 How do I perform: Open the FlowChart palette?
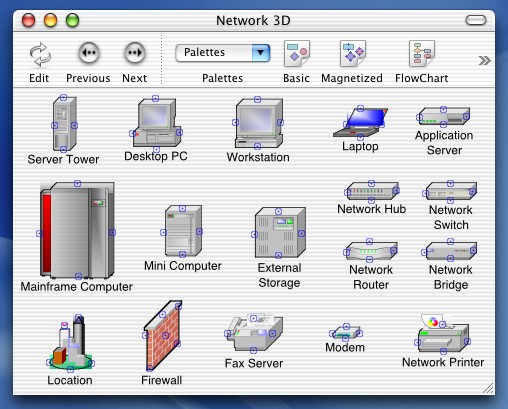pyautogui.click(x=422, y=53)
